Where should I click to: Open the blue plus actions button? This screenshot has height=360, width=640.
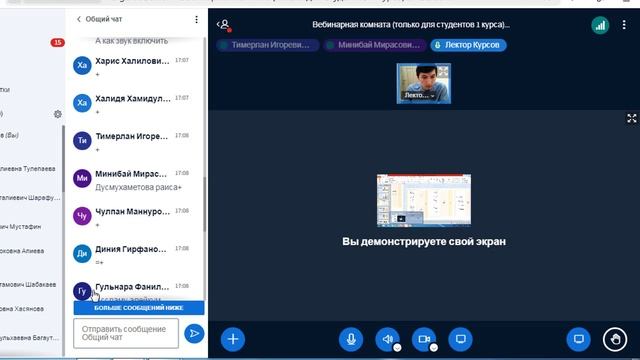pyautogui.click(x=233, y=339)
